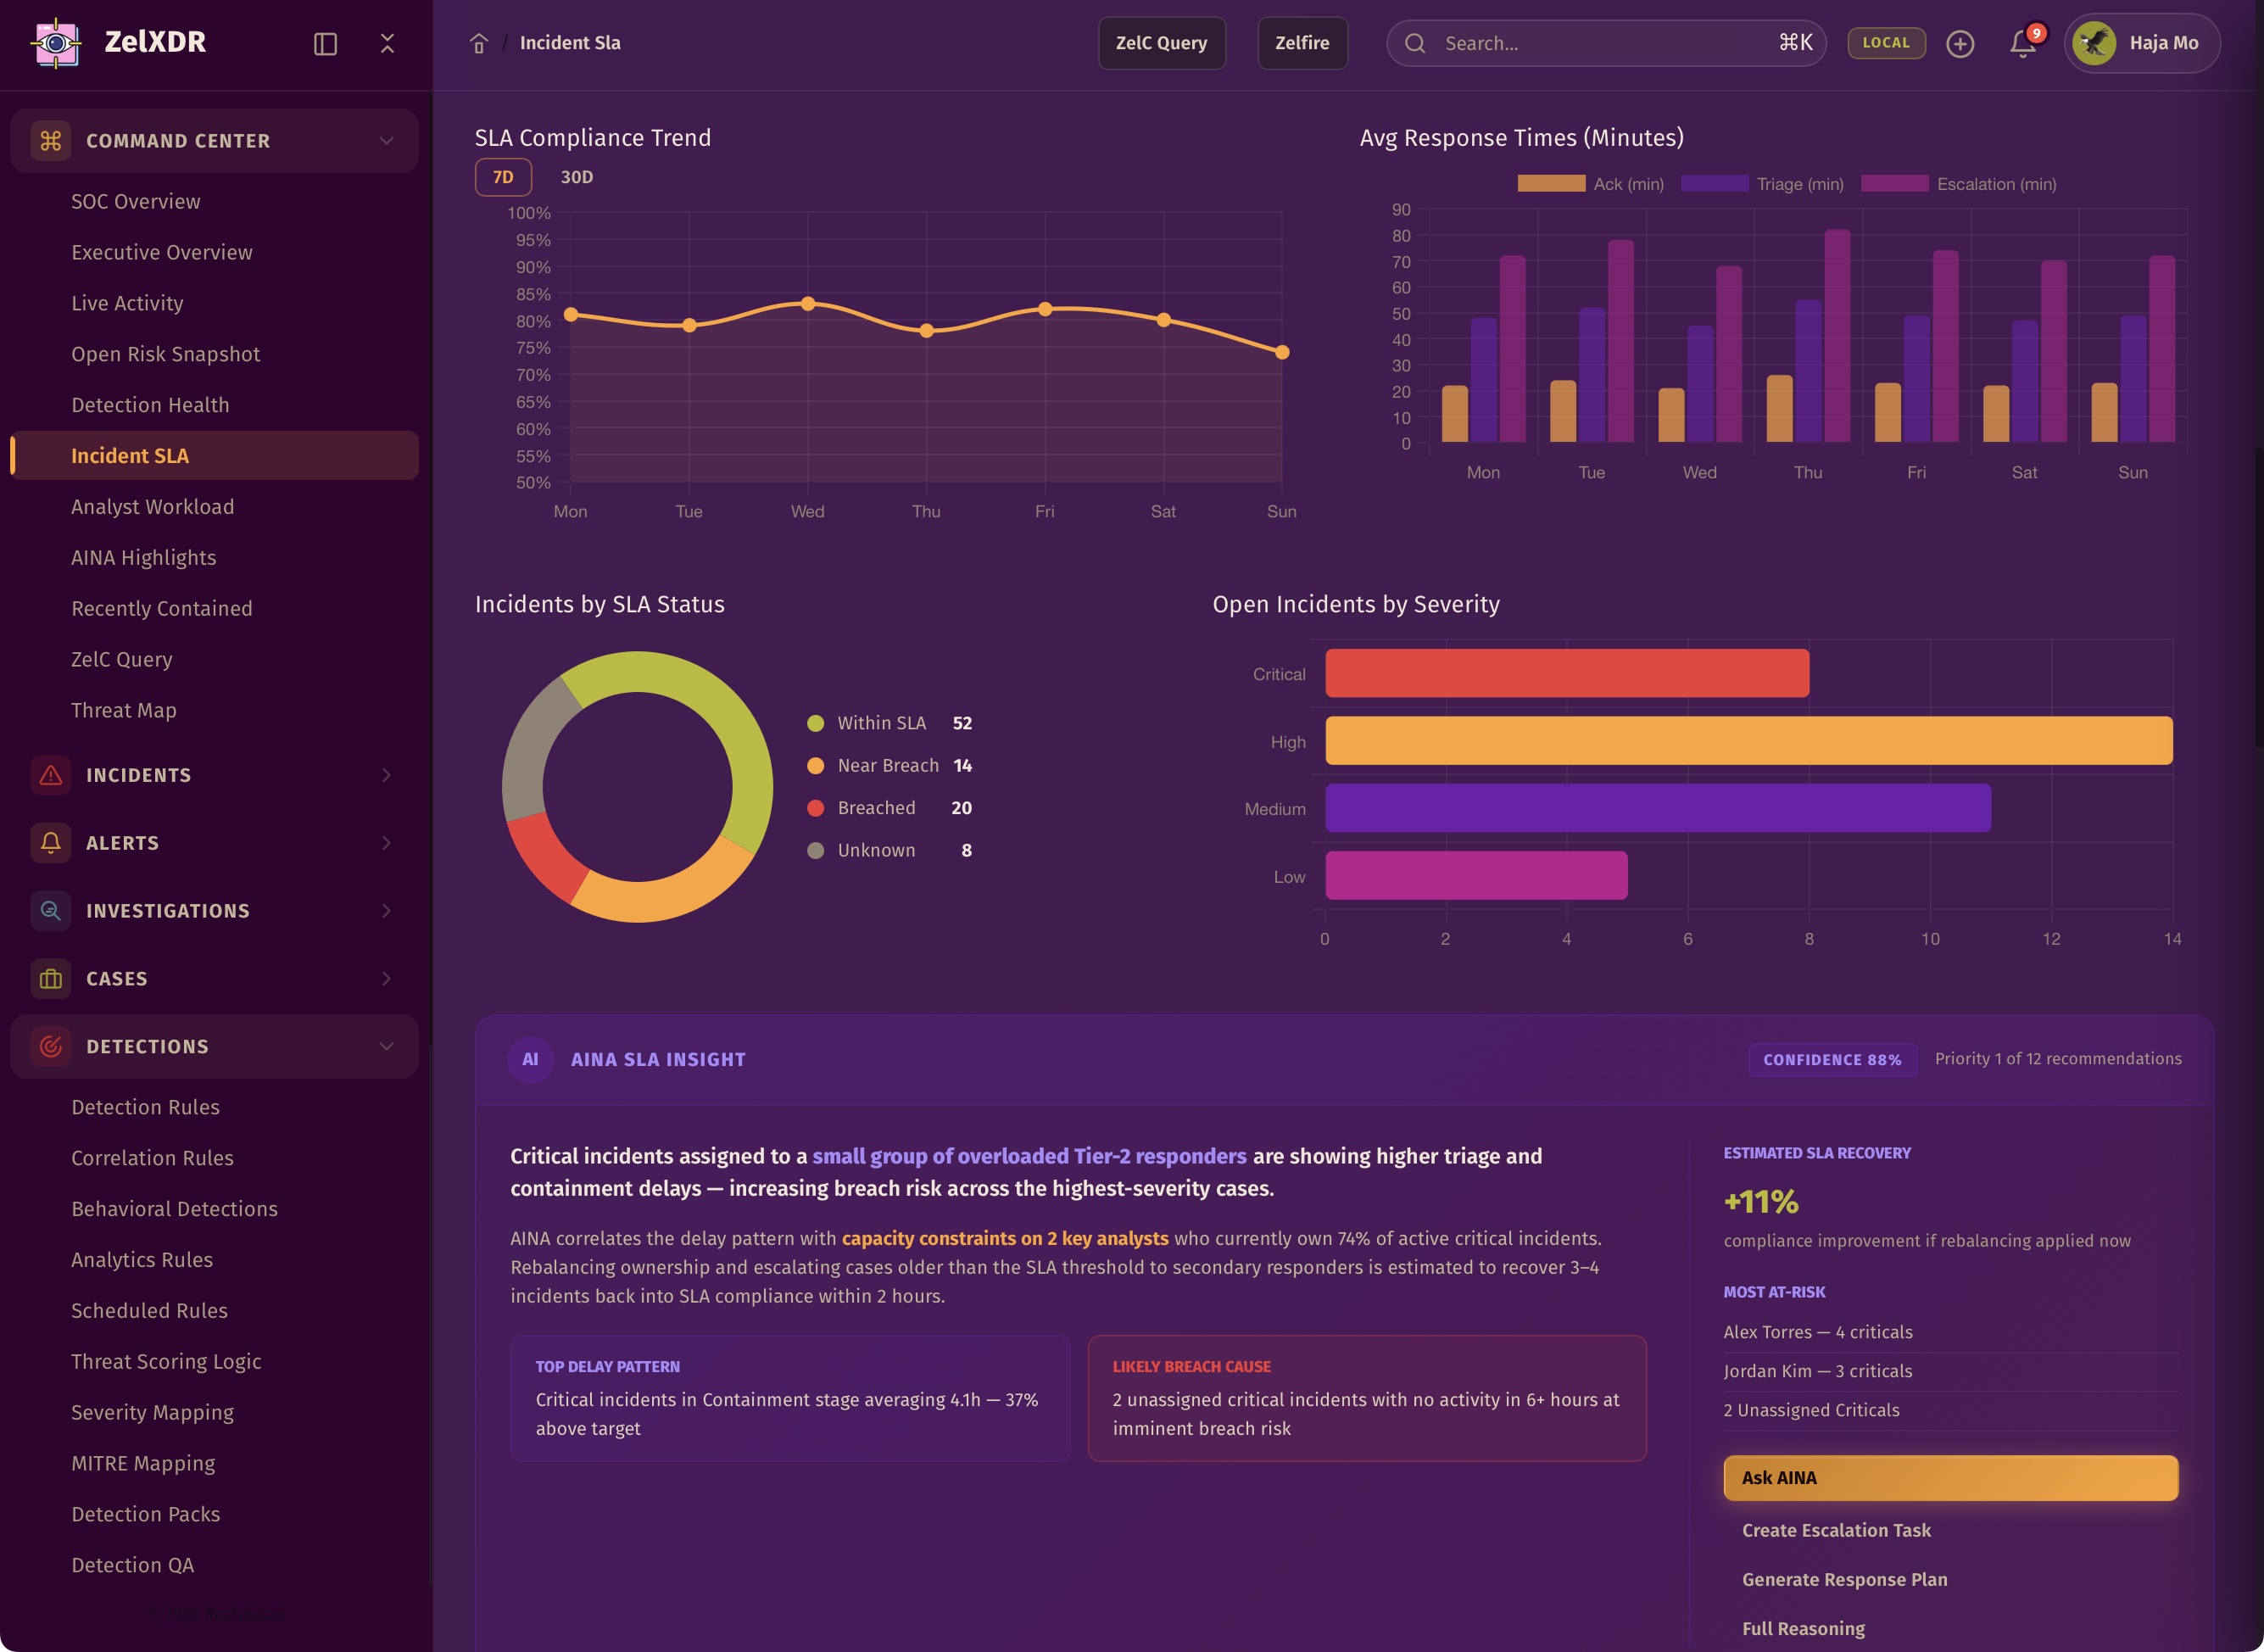The width and height of the screenshot is (2264, 1652).
Task: Open Analyst Workload in sidebar
Action: point(152,507)
